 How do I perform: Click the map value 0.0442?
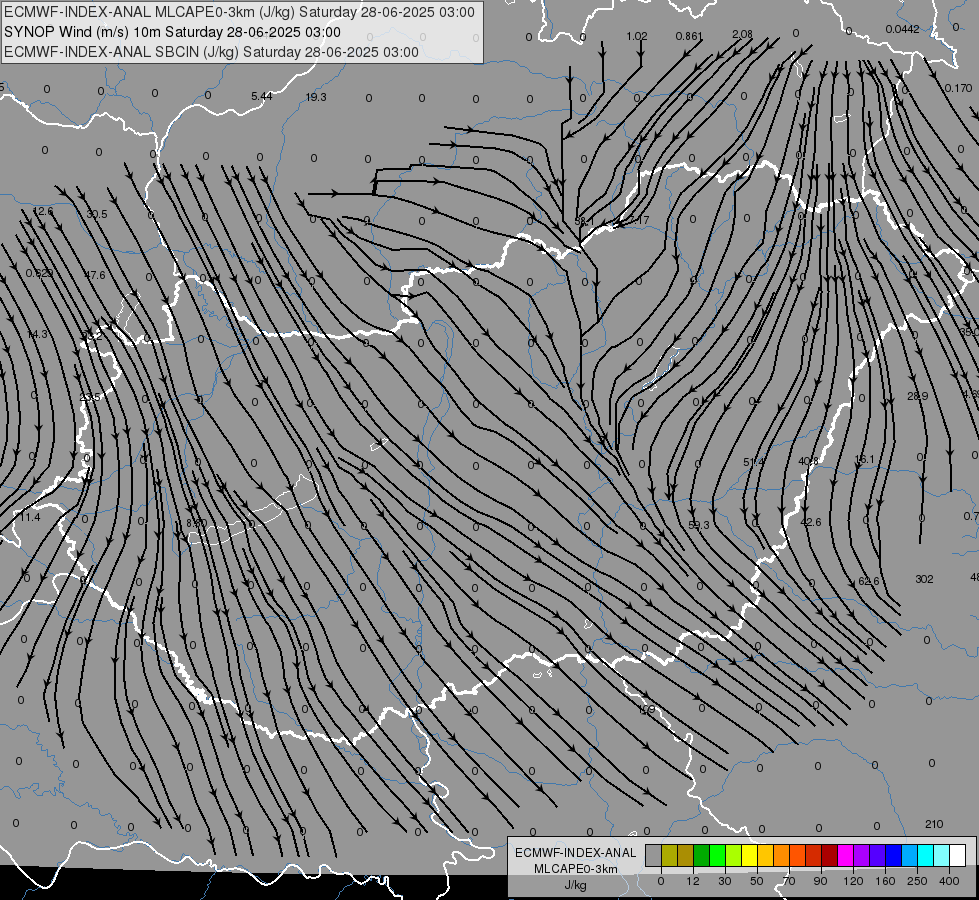(902, 29)
